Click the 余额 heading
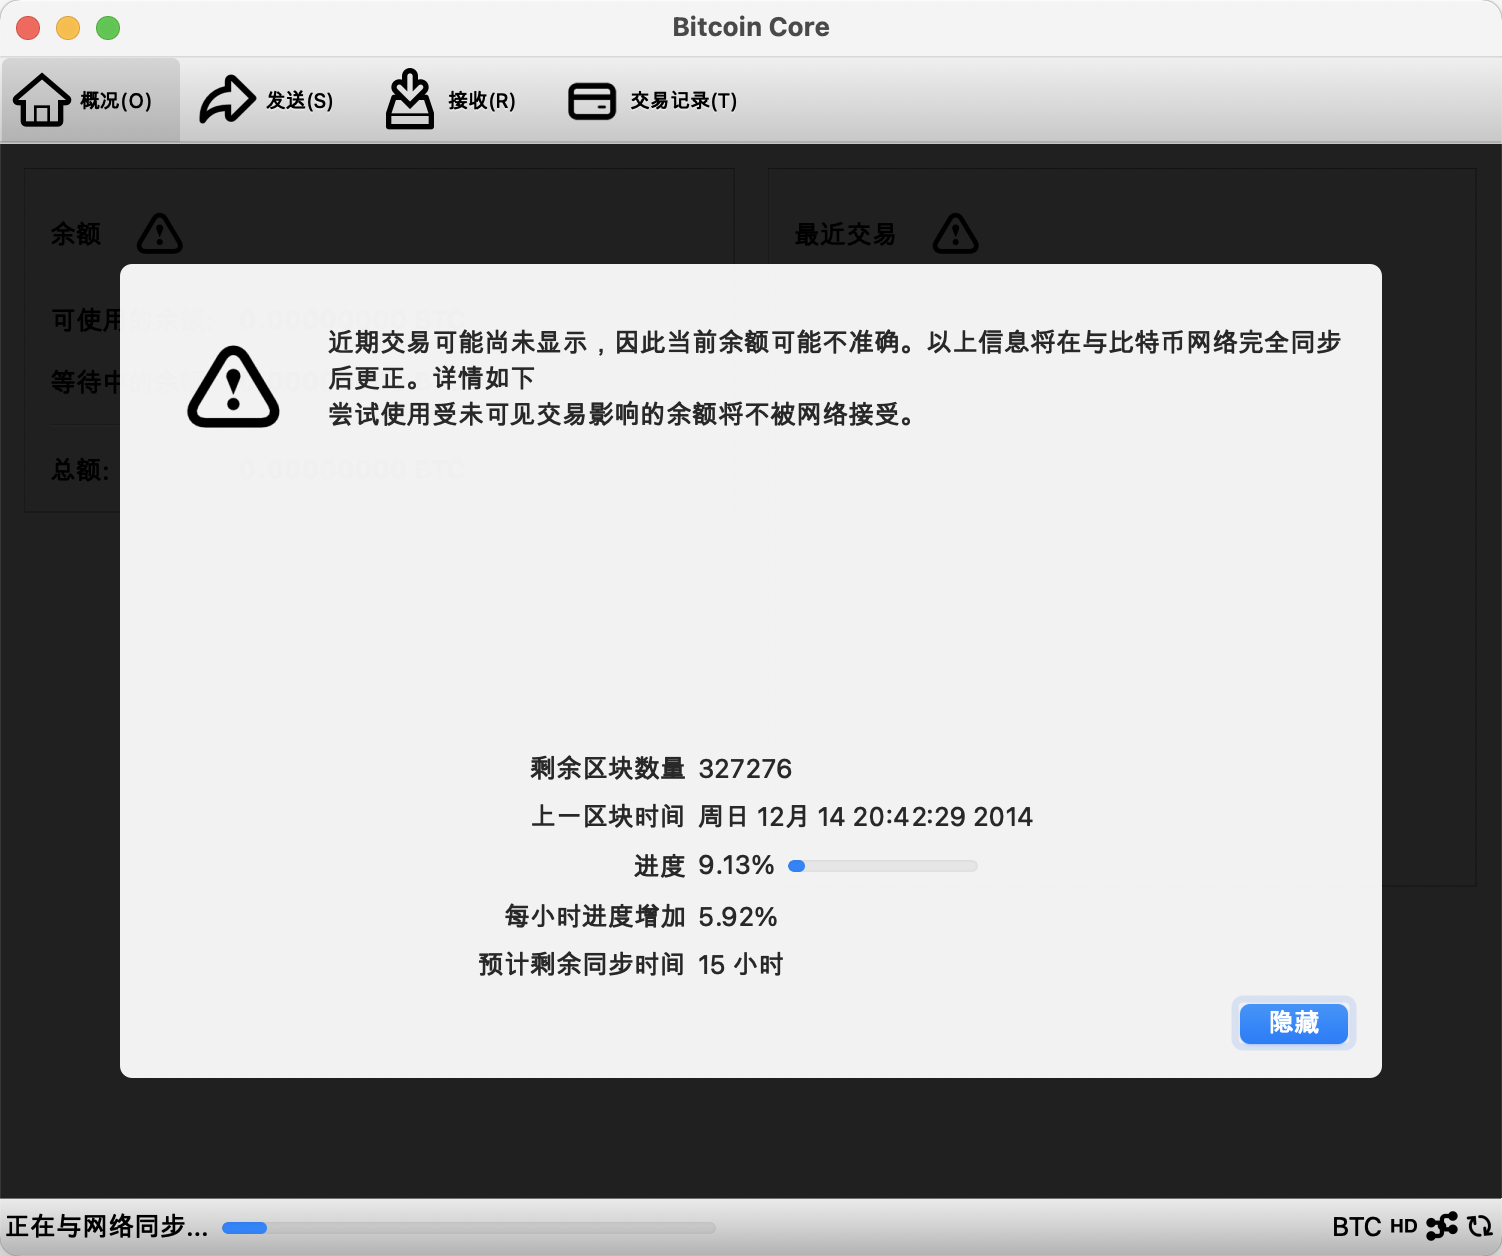 click(x=76, y=234)
